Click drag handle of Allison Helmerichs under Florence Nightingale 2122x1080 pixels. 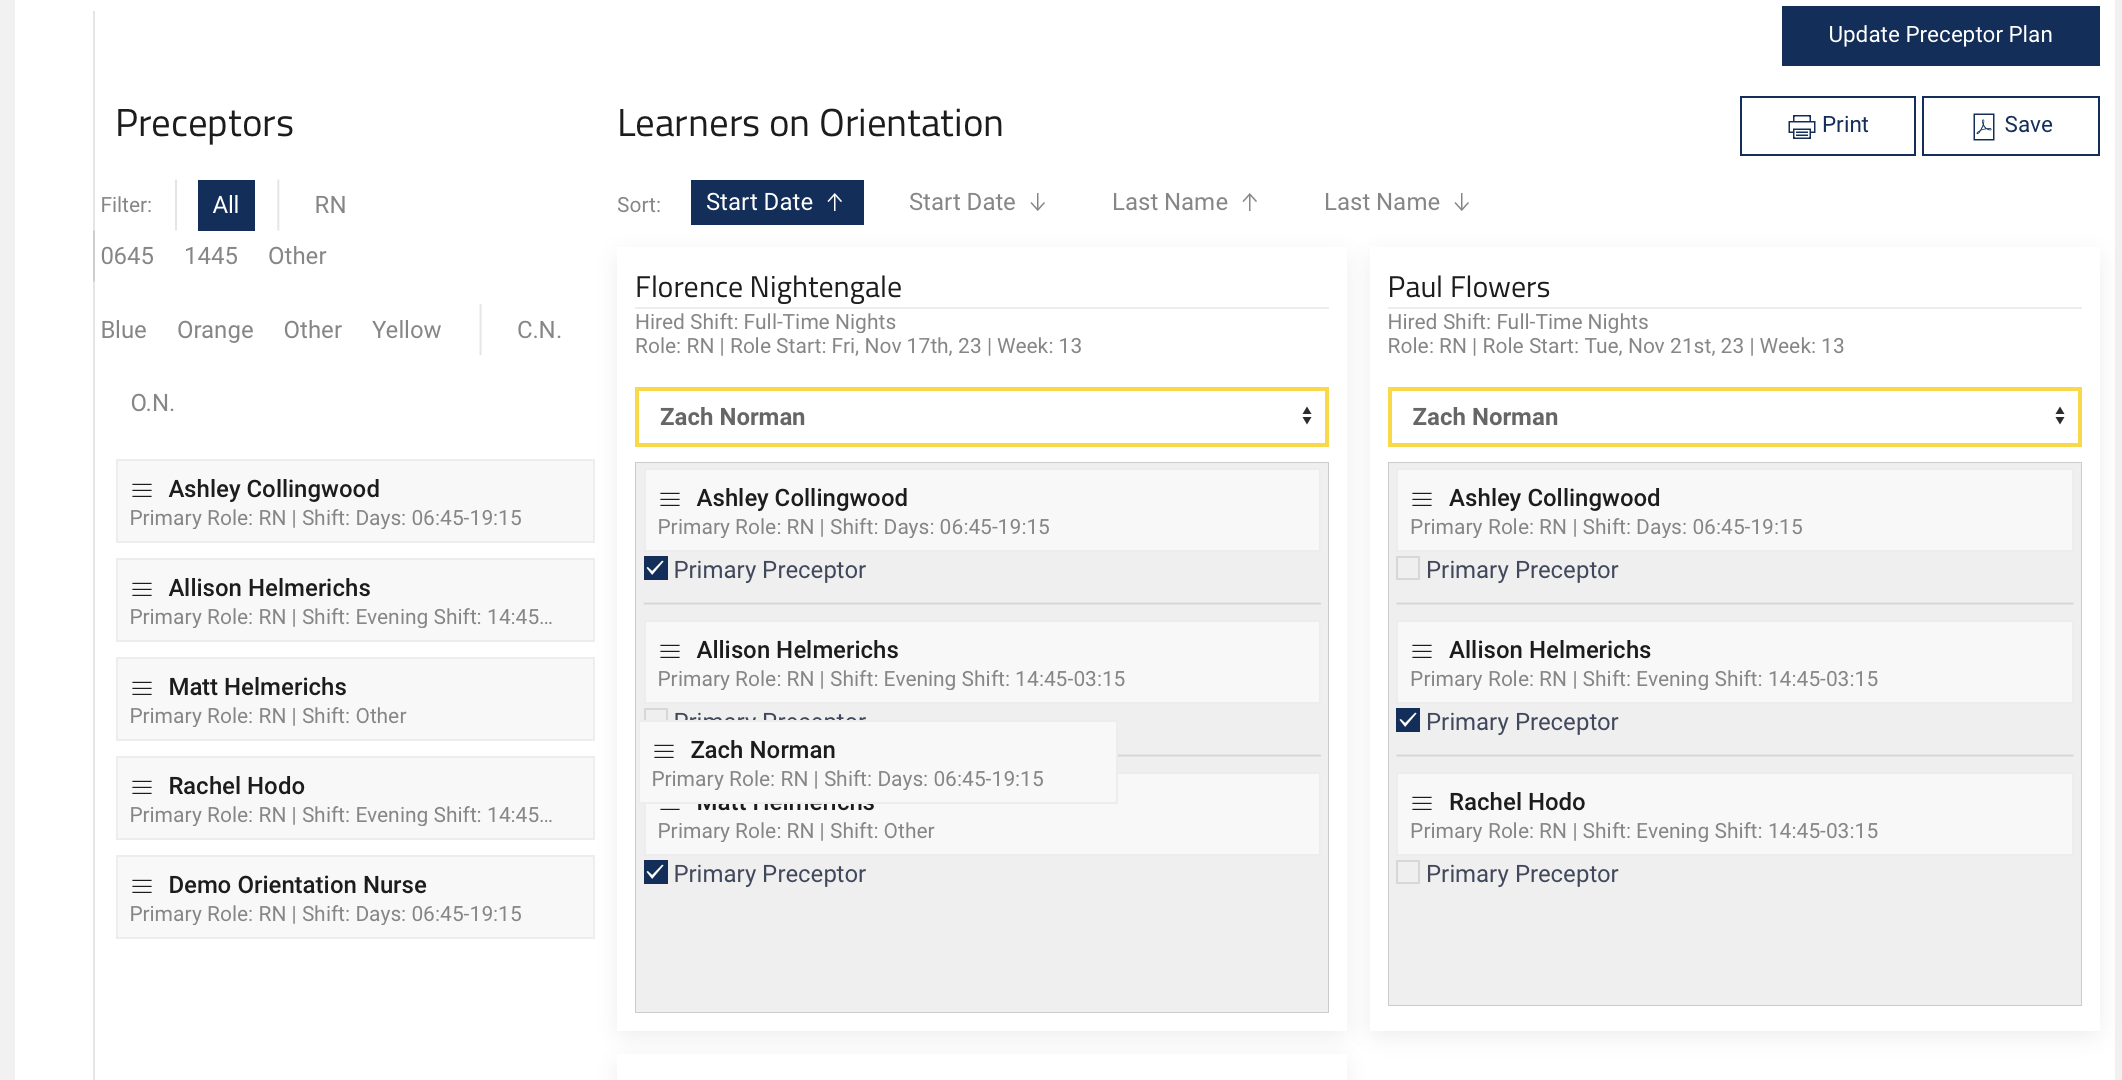(670, 651)
